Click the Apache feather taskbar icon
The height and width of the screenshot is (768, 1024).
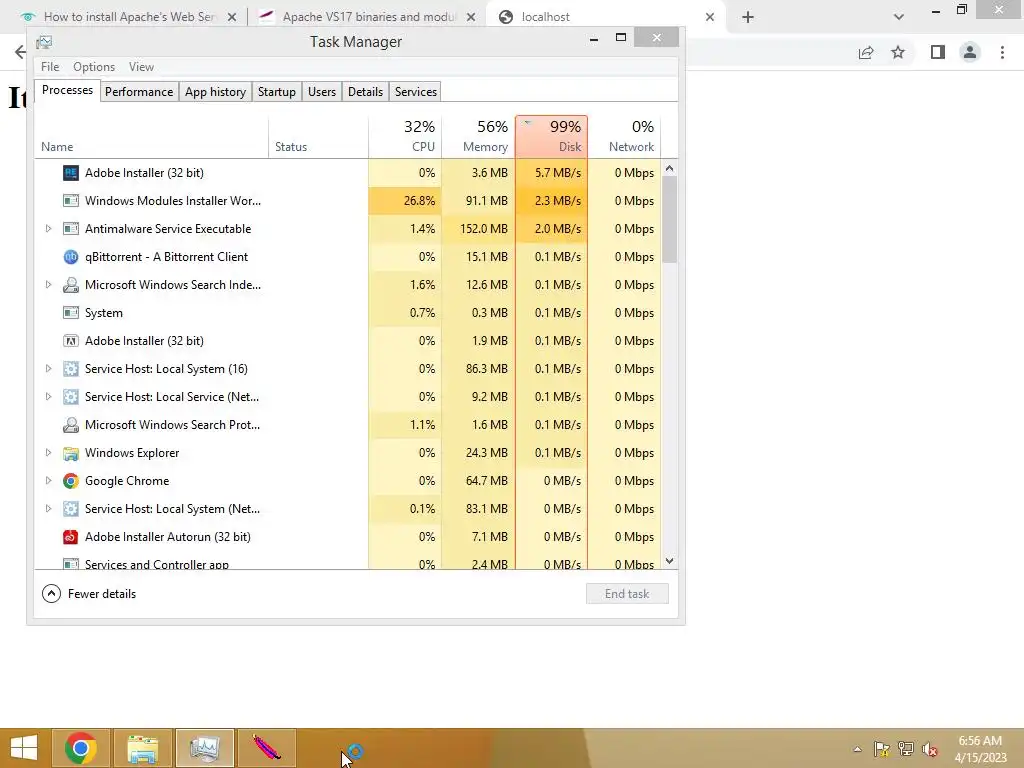266,748
